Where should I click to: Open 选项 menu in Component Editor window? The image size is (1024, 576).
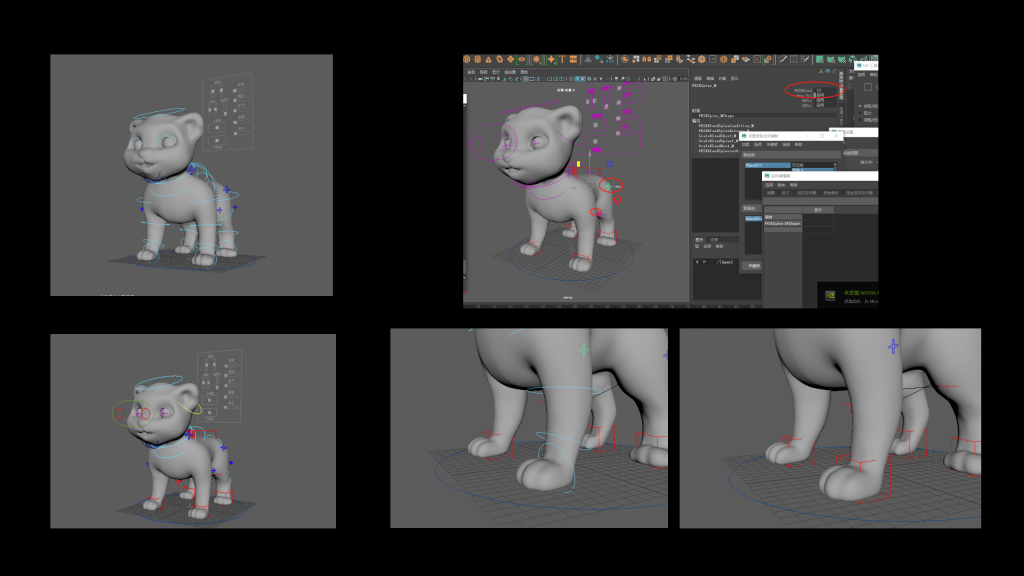click(769, 185)
